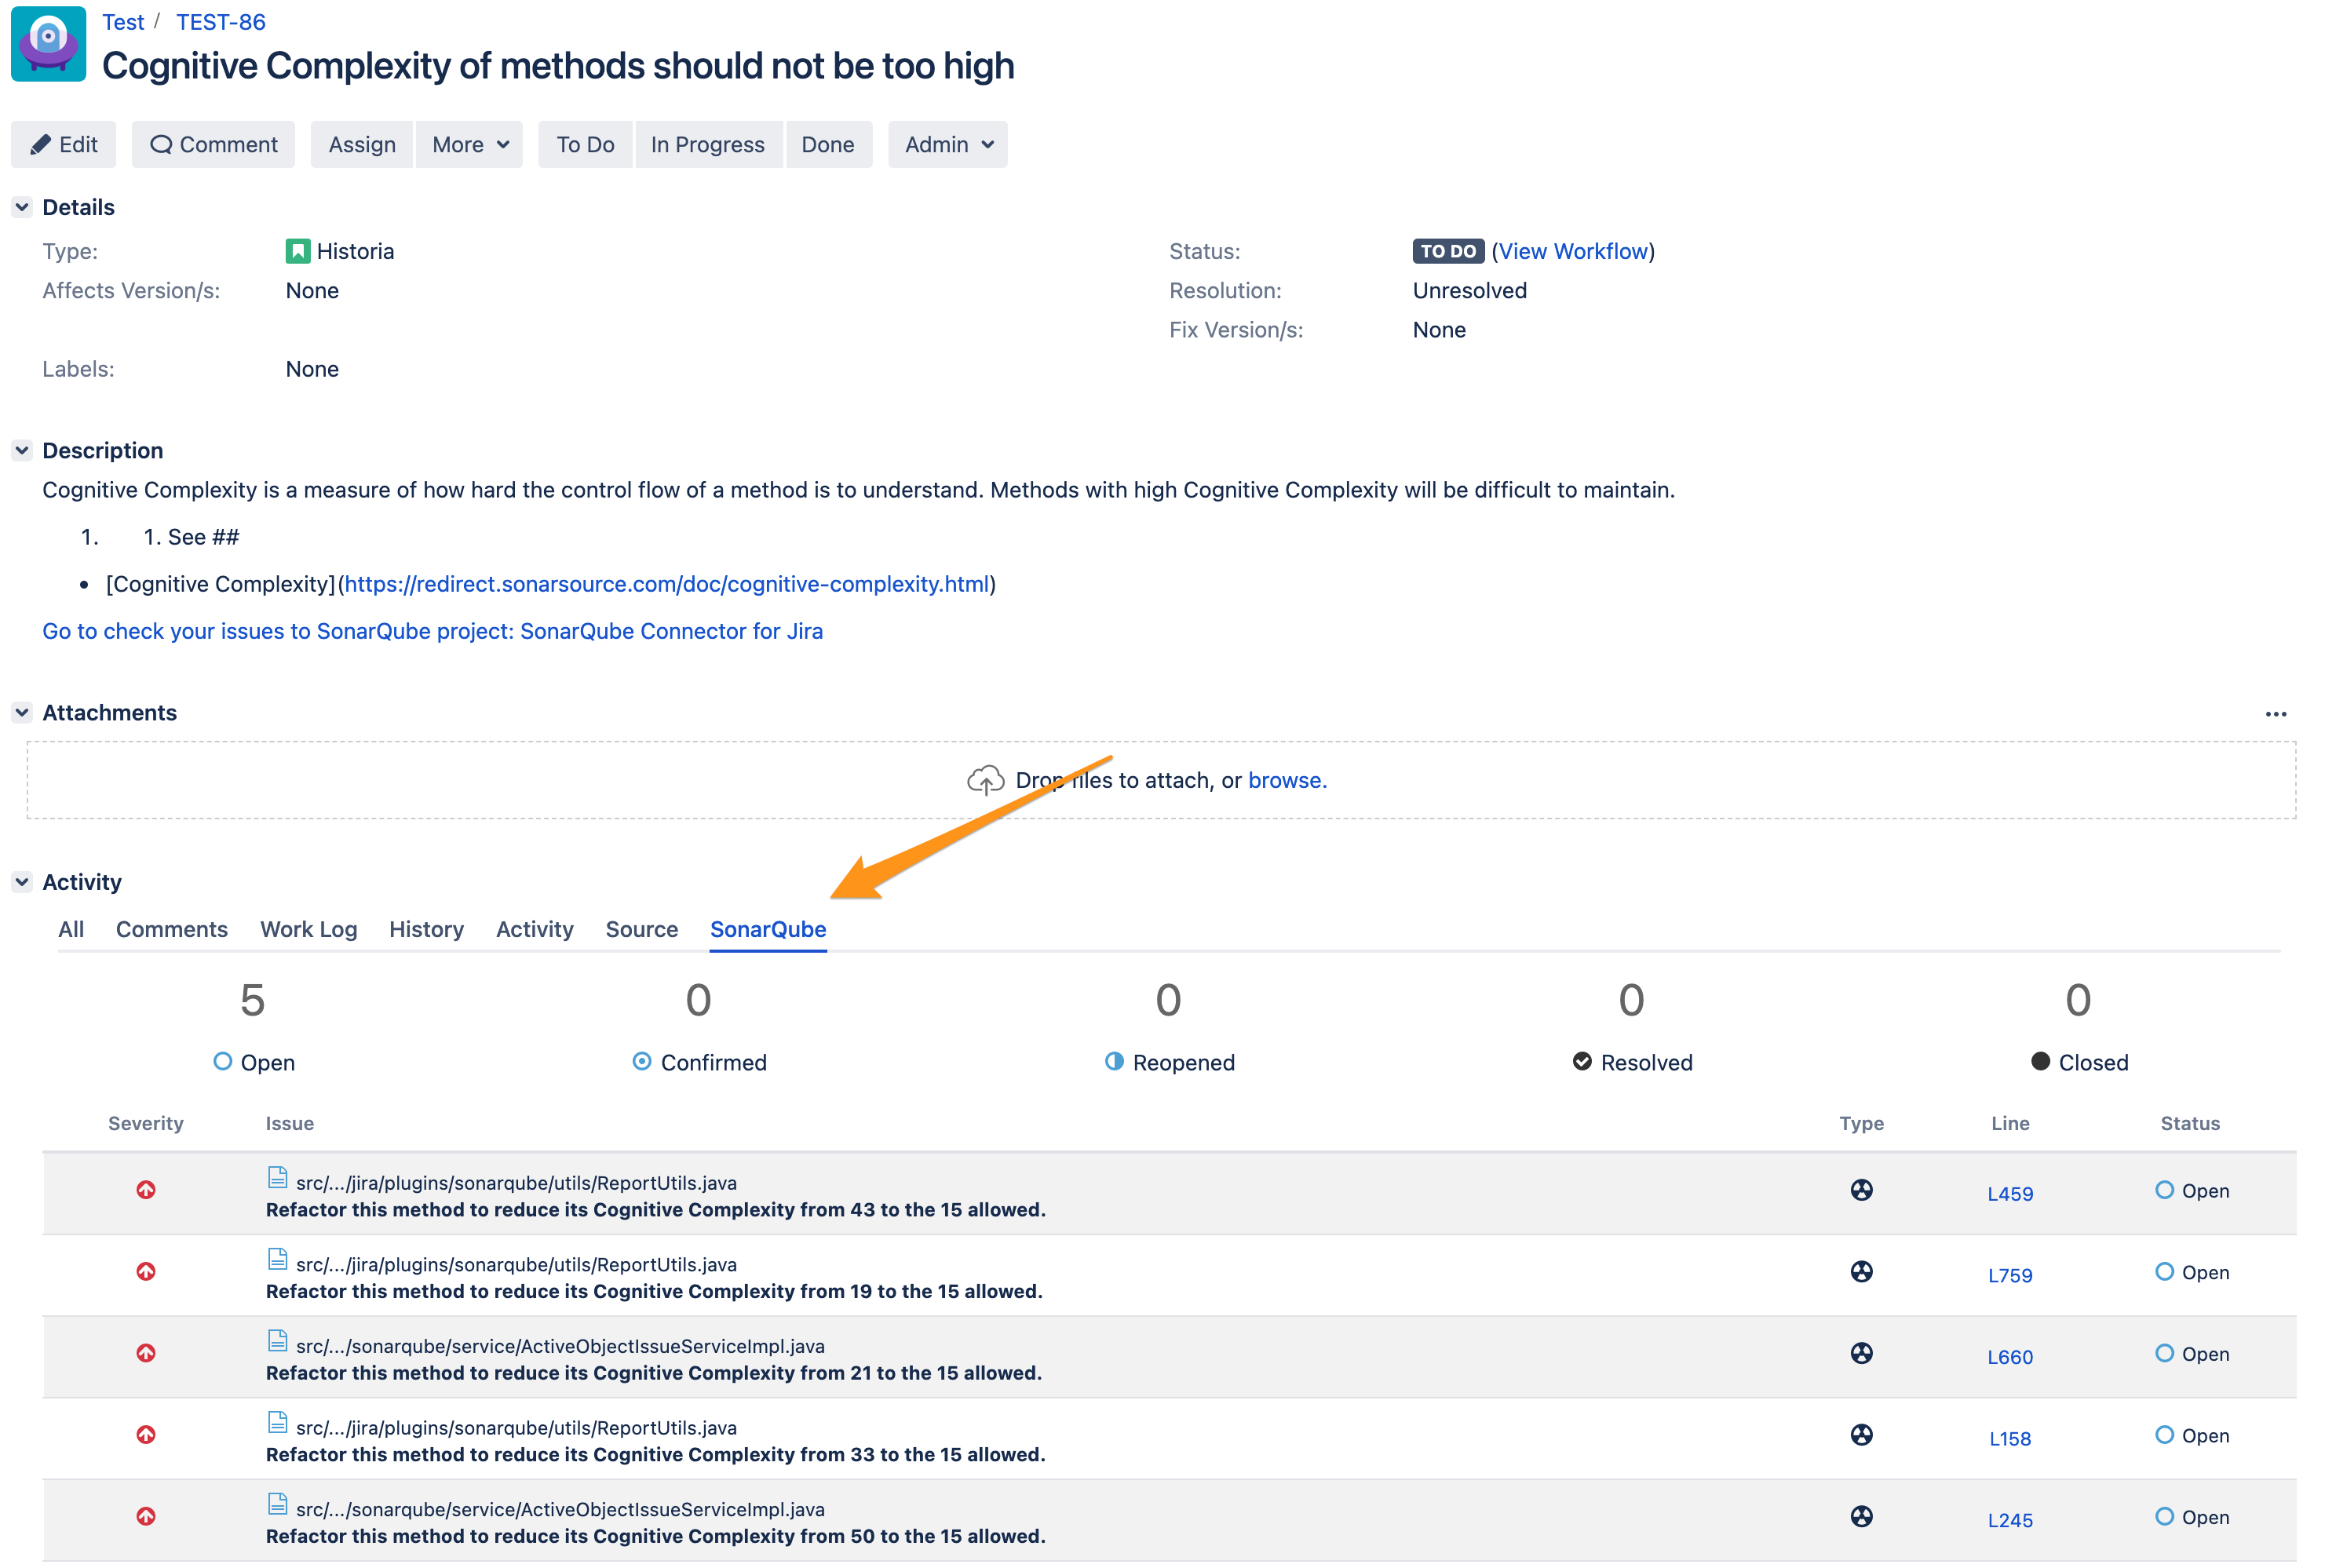Screen dimensions: 2336x1568
Task: Click the Severity column header
Action: (146, 1123)
